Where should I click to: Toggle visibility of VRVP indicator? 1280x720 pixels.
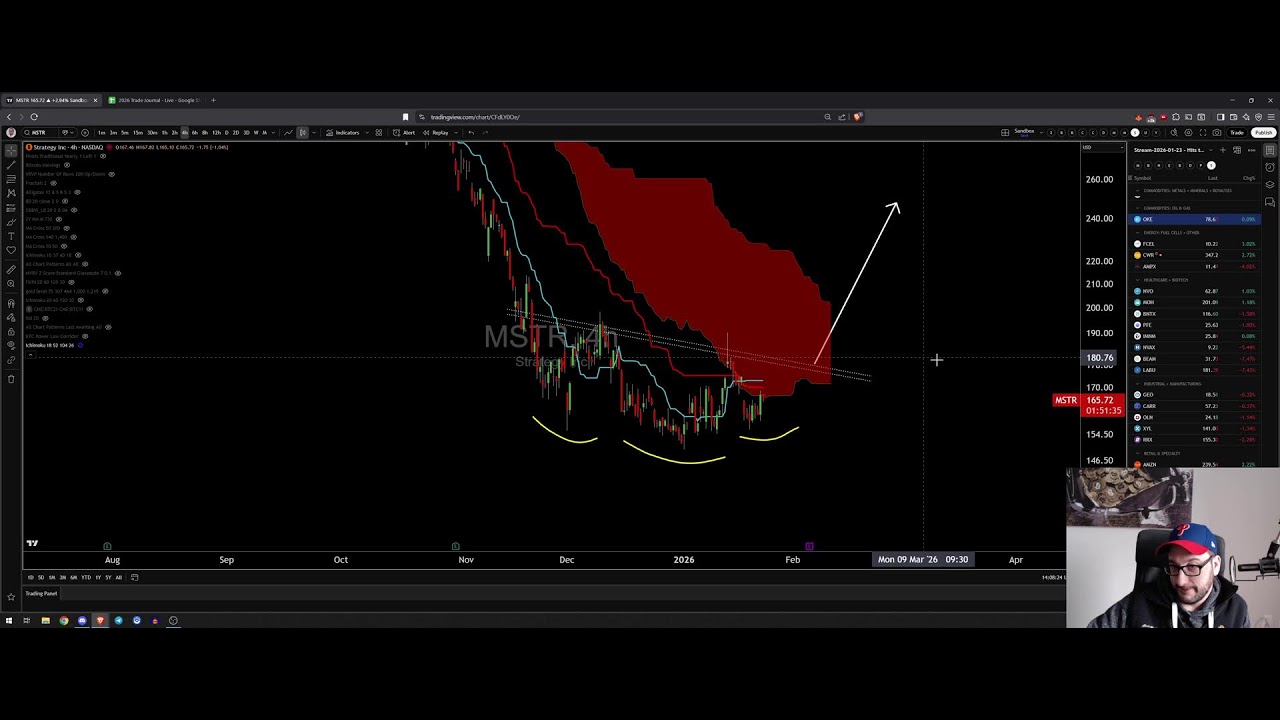112,174
